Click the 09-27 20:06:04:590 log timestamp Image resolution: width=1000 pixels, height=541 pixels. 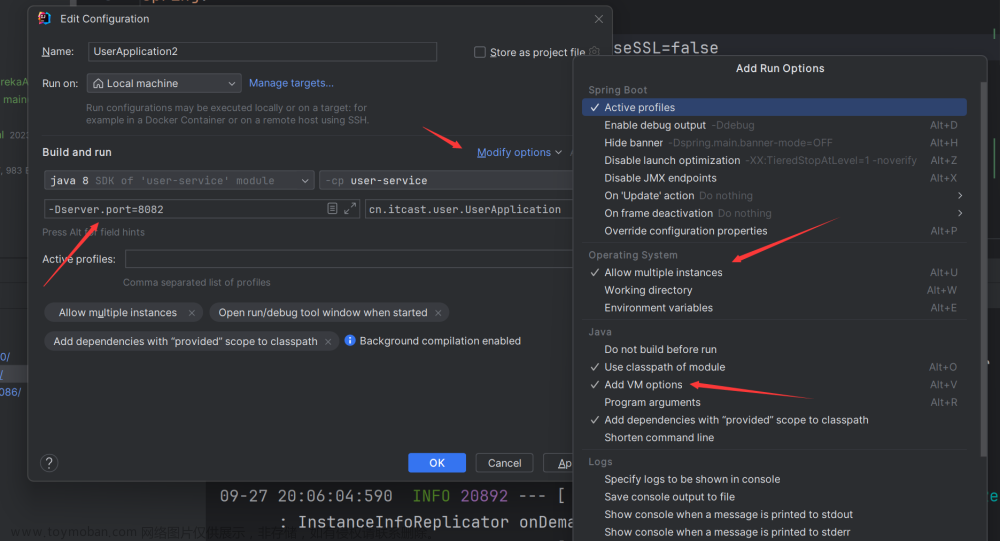(306, 496)
